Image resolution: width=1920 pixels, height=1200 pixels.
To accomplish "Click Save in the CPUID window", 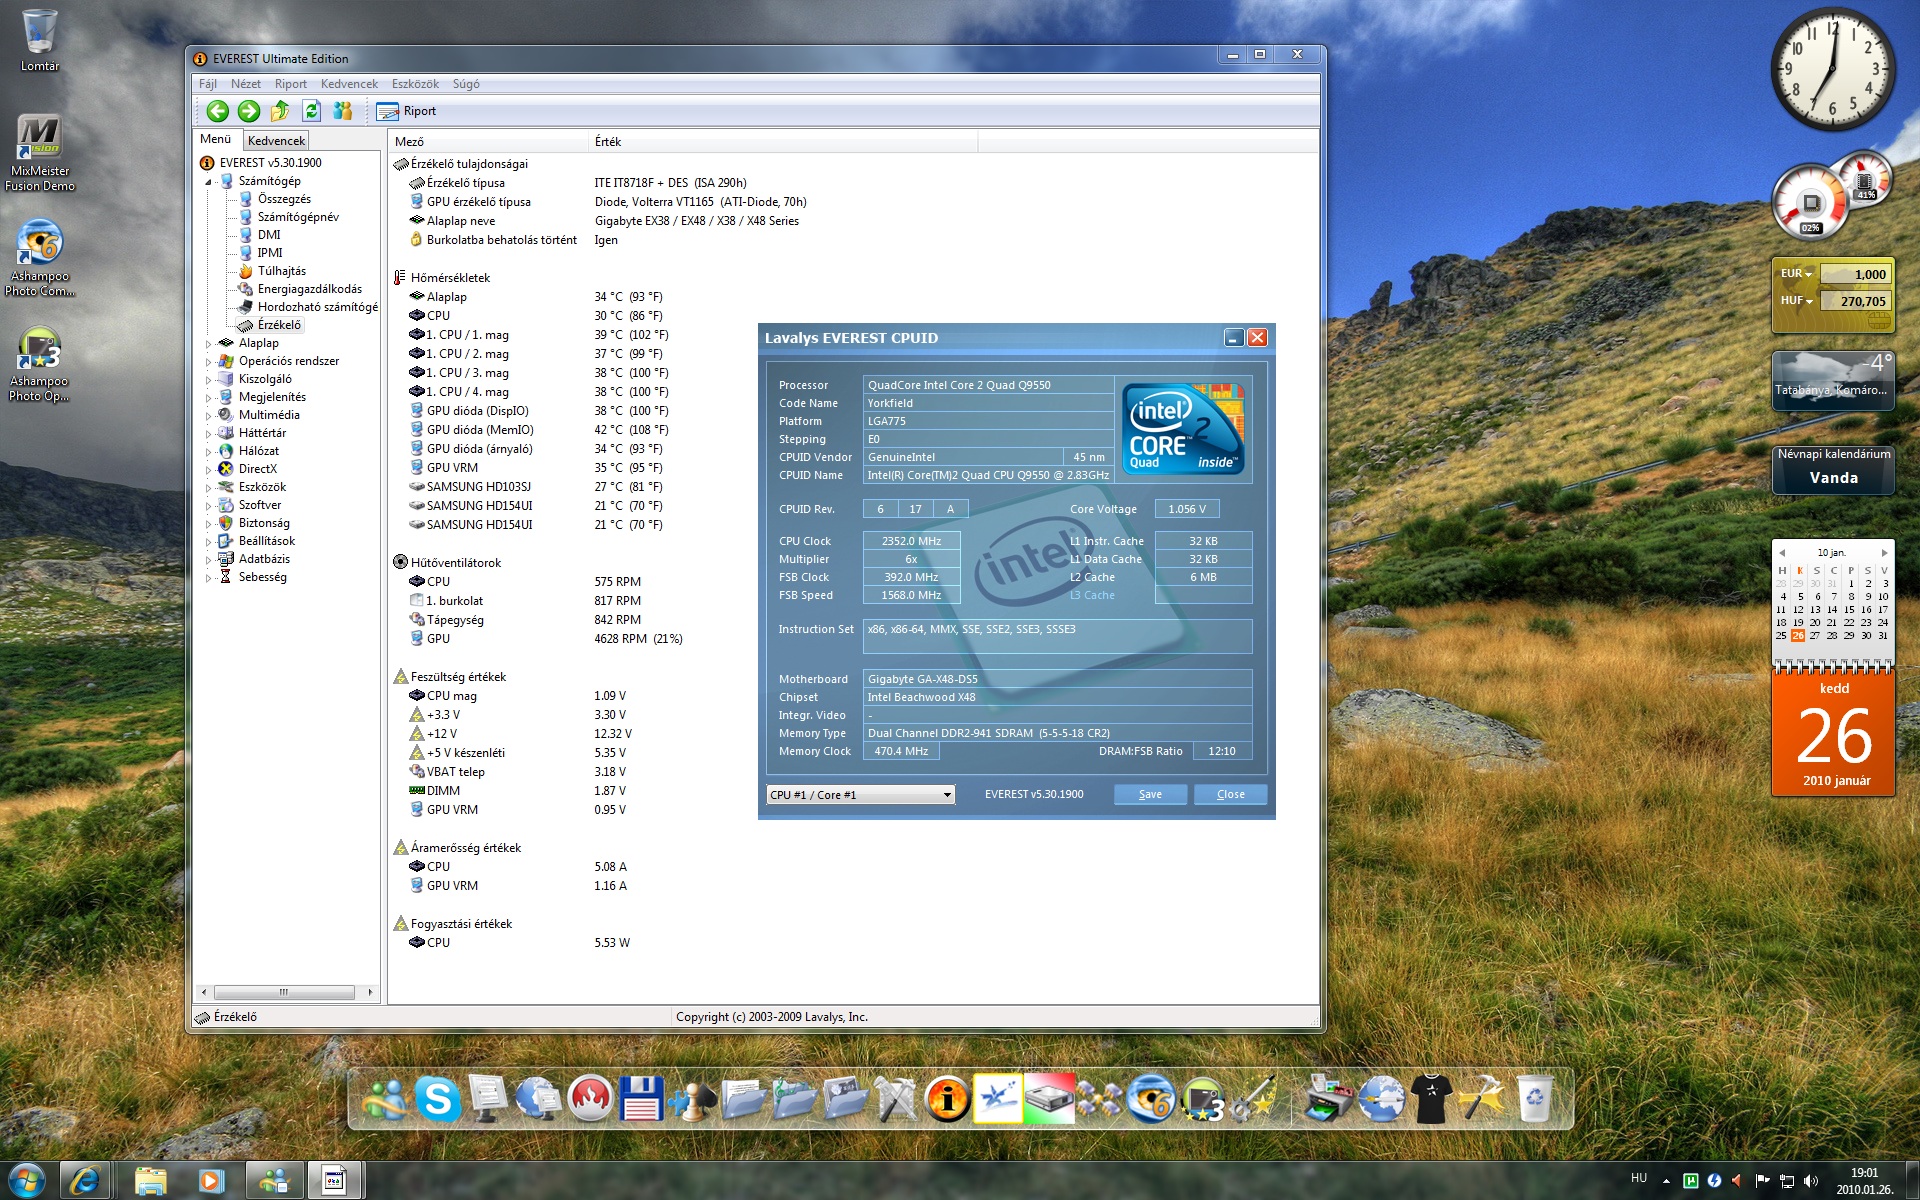I will click(1150, 794).
